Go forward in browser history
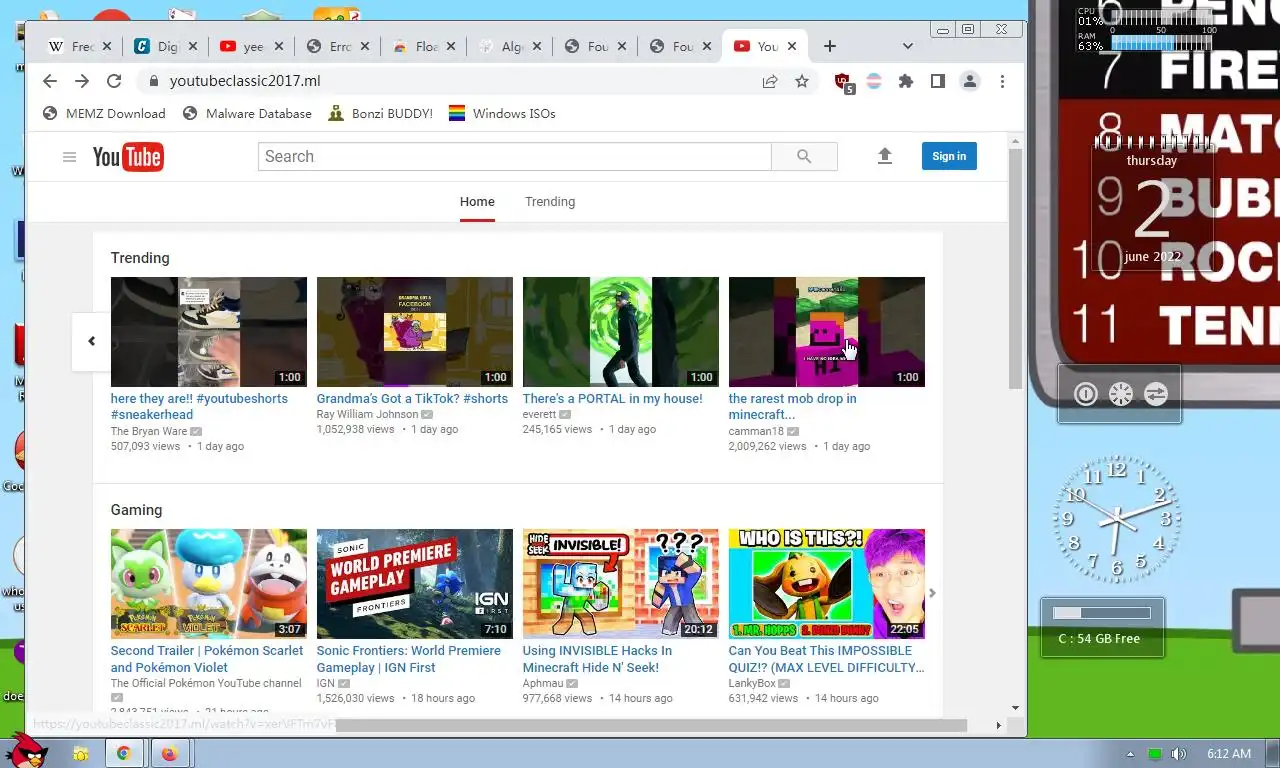 pyautogui.click(x=82, y=81)
